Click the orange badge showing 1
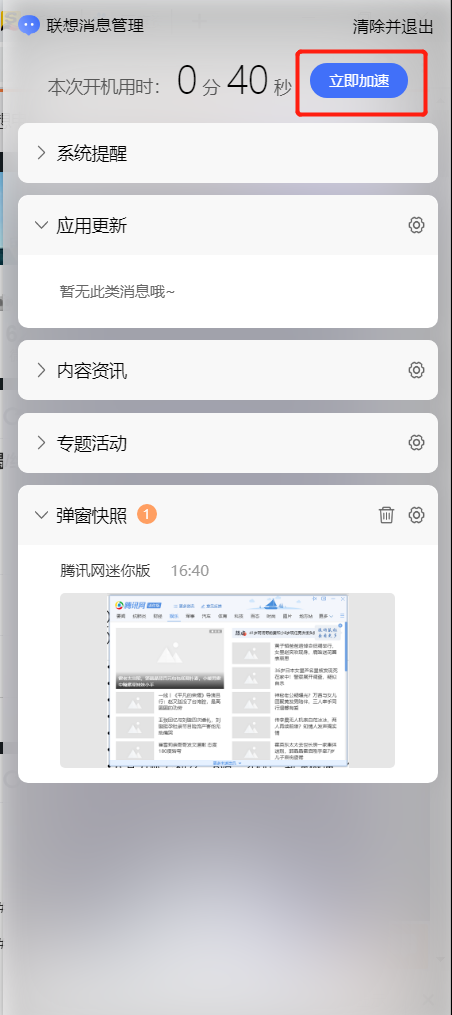Image resolution: width=452 pixels, height=1015 pixels. coord(147,515)
